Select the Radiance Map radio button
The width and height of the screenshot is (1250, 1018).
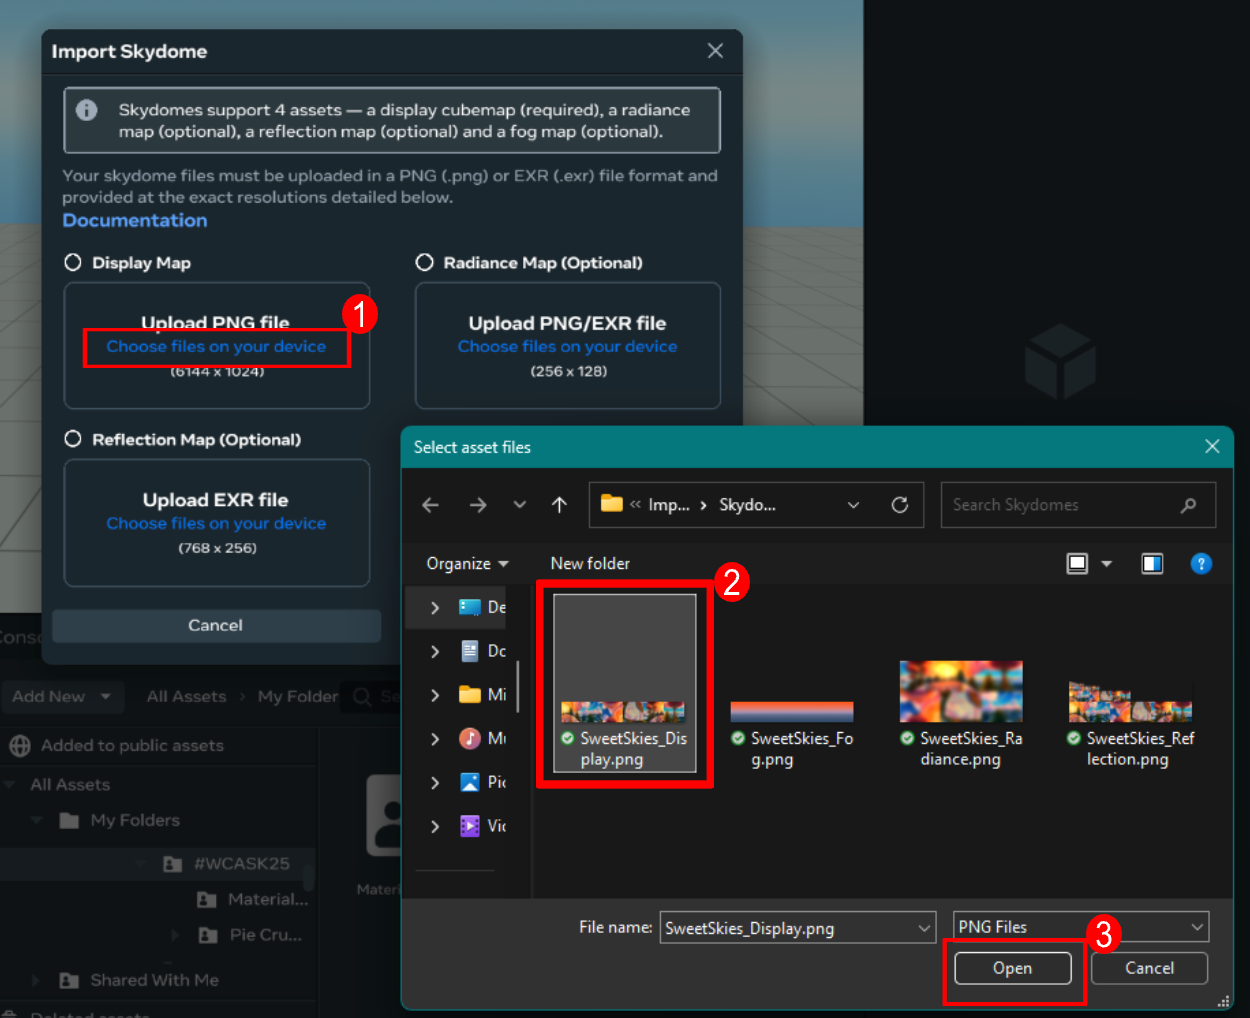425,263
